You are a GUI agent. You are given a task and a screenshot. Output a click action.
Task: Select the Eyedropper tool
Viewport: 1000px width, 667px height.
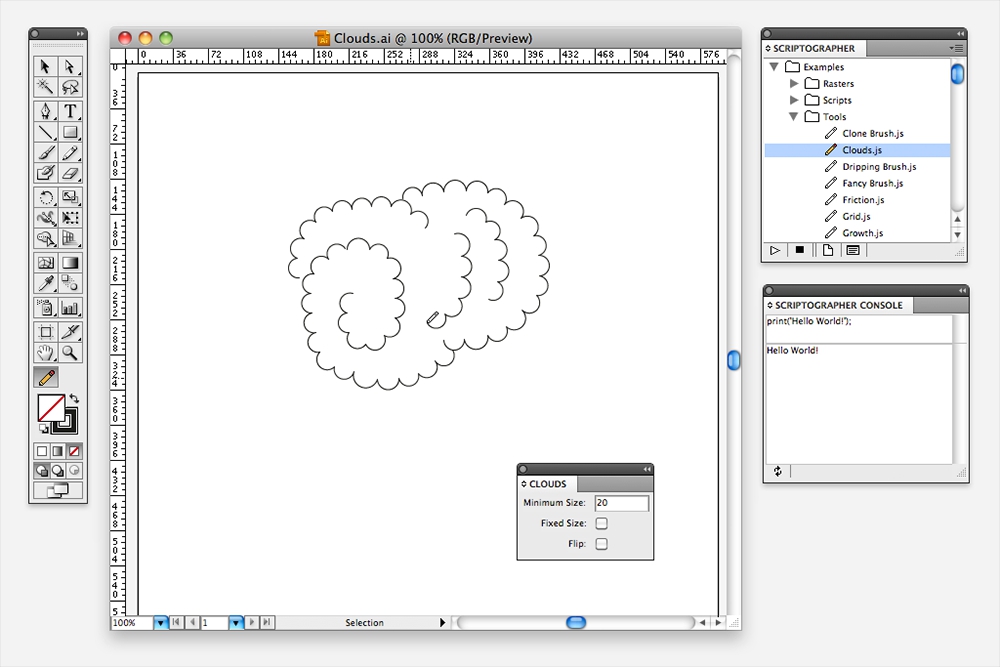point(45,283)
